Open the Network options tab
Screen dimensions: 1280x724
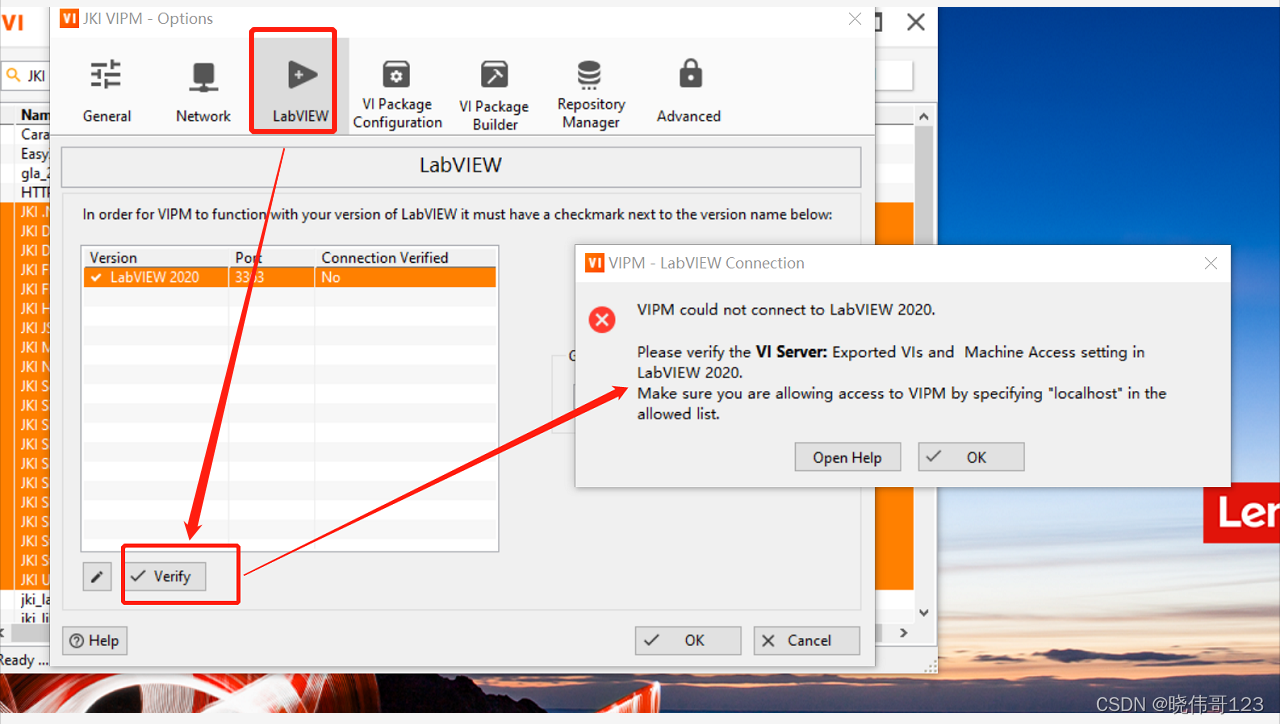(203, 91)
